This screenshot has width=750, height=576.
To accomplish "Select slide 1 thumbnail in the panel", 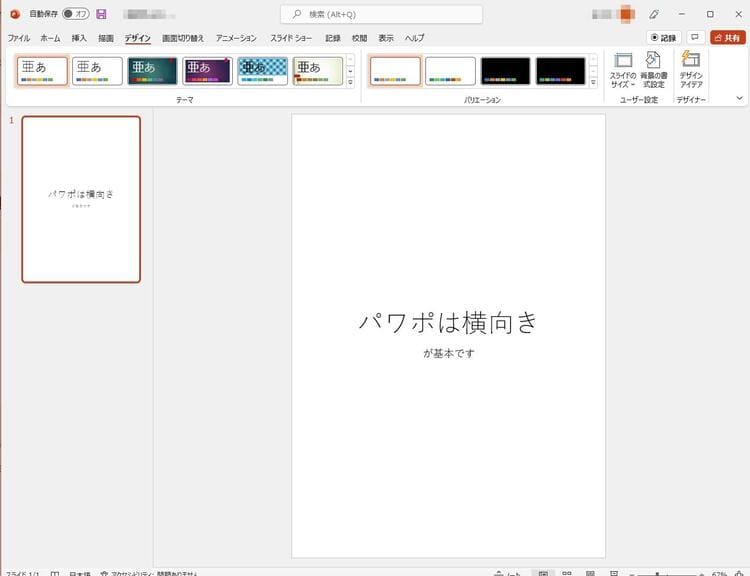I will [x=81, y=199].
